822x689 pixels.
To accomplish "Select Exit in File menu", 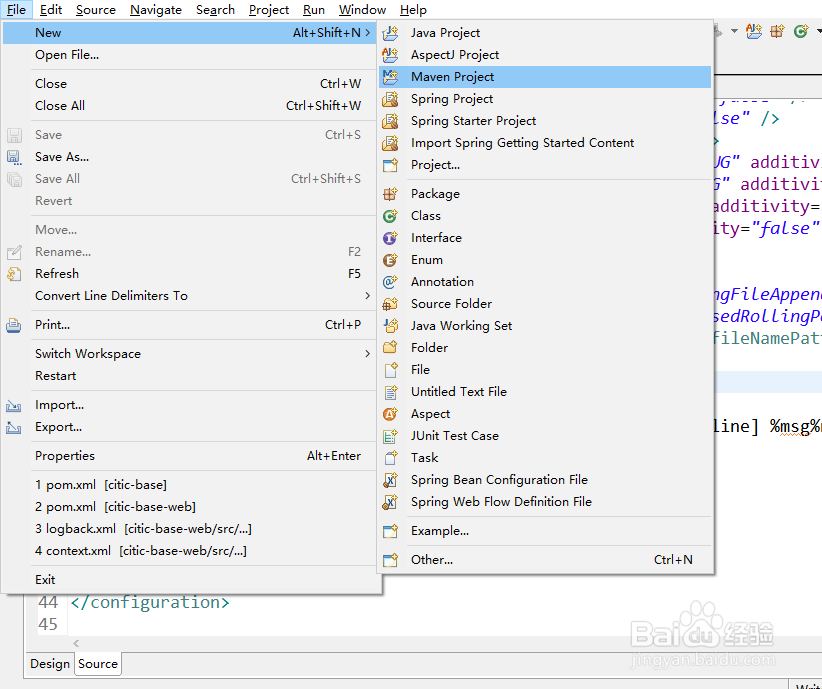I will (190, 580).
